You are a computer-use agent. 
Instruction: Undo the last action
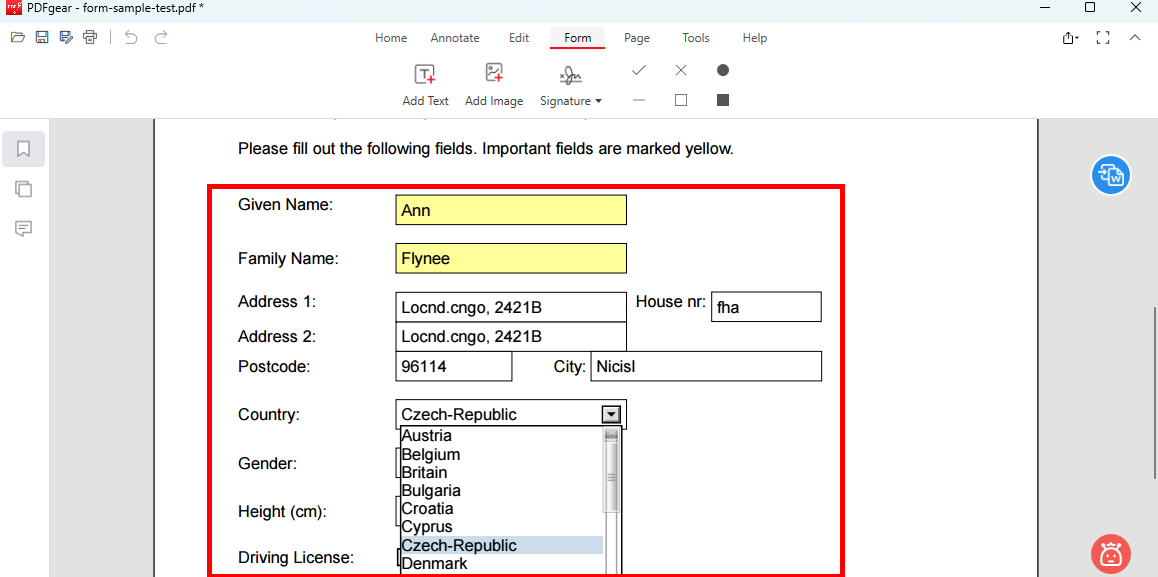(x=131, y=38)
